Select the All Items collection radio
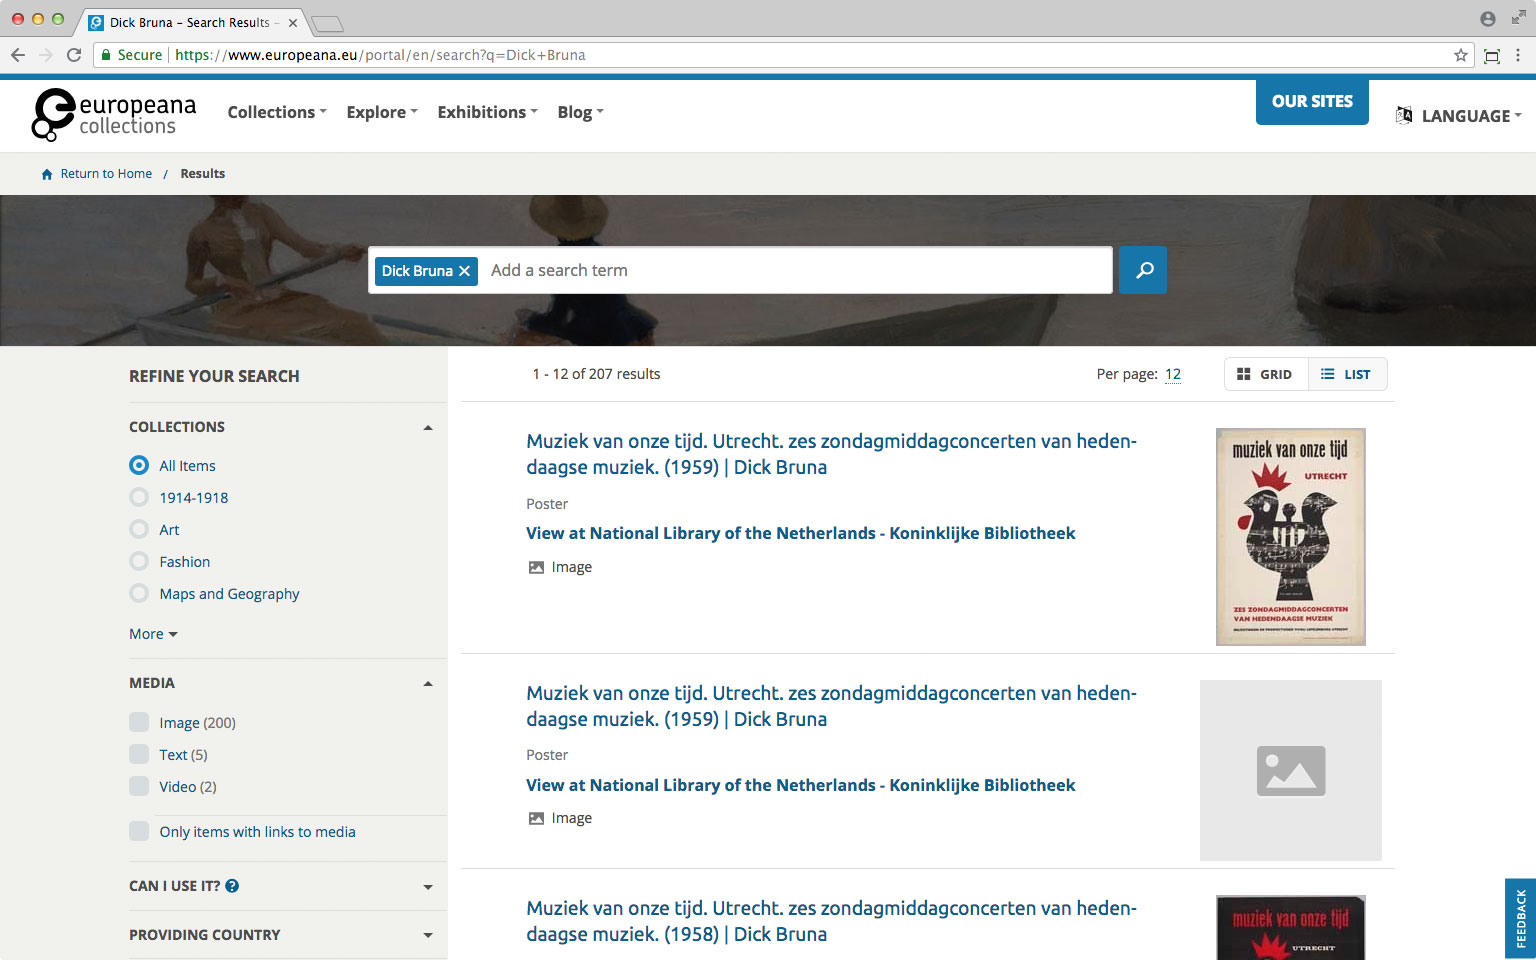1536x960 pixels. [139, 465]
